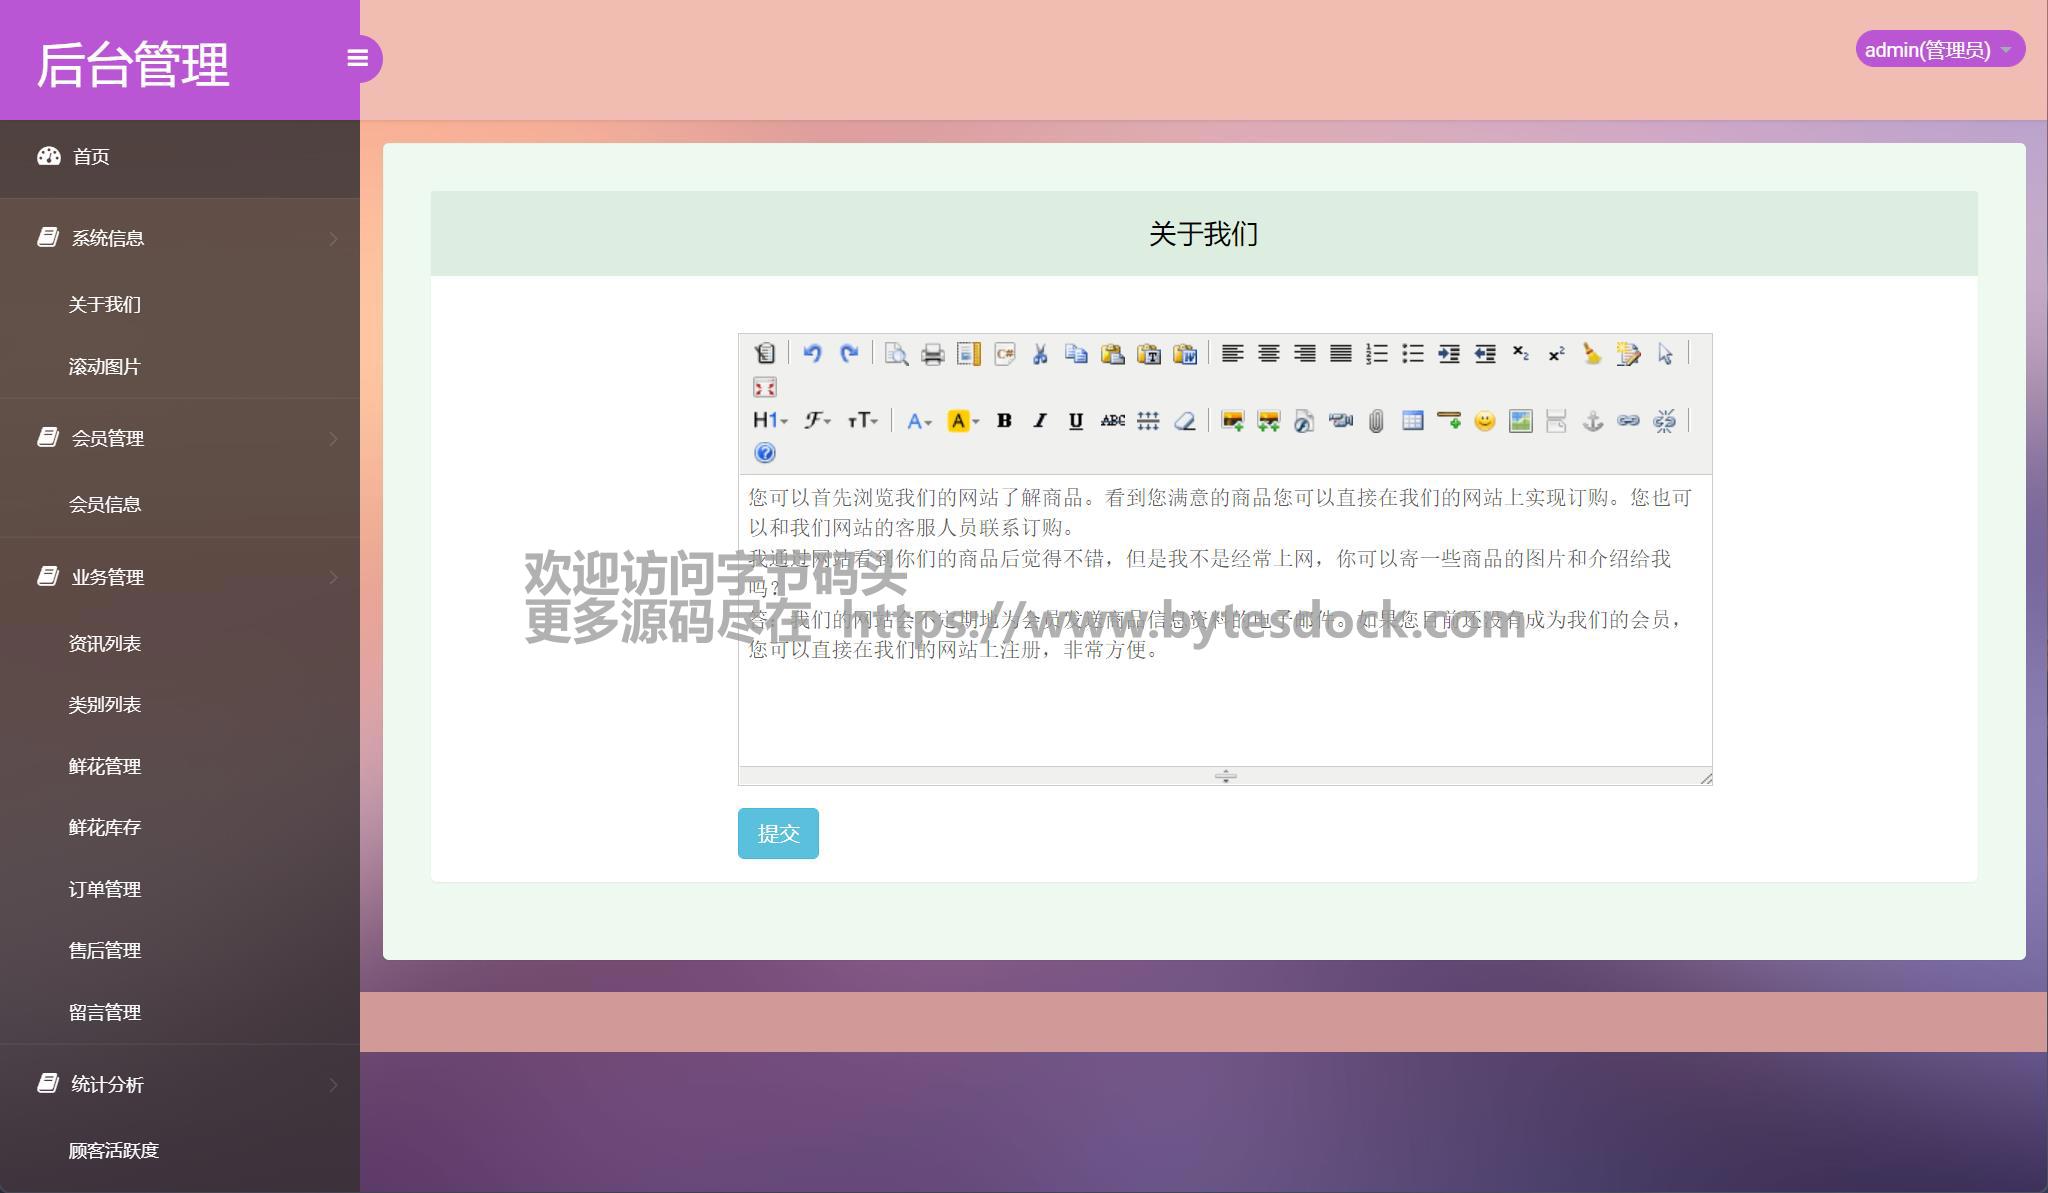The height and width of the screenshot is (1193, 2048).
Task: Click the scissors cut icon
Action: click(1040, 354)
